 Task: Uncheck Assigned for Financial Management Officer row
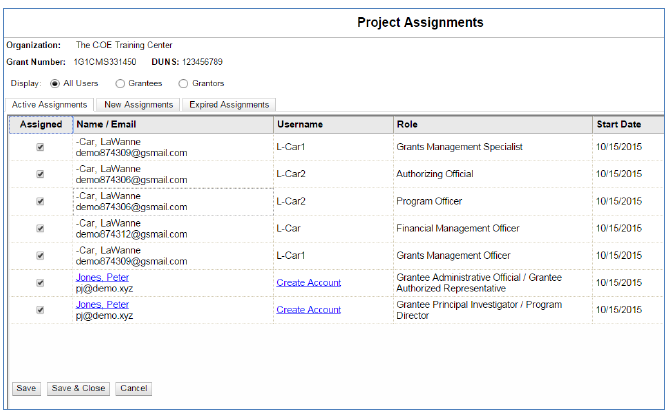[x=40, y=228]
